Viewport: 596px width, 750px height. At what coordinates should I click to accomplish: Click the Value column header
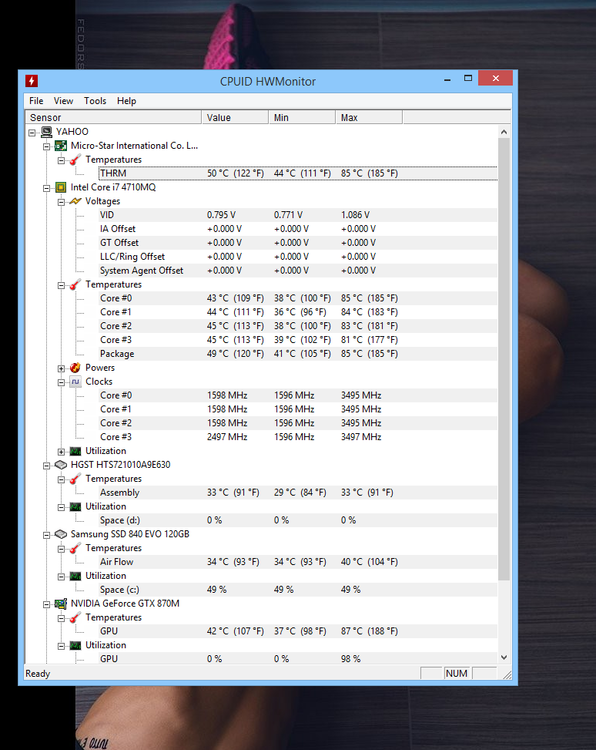pyautogui.click(x=235, y=117)
